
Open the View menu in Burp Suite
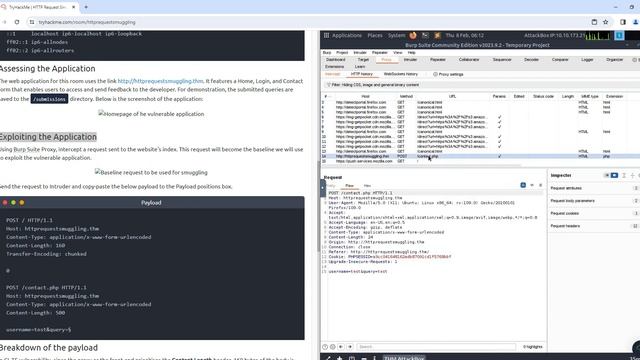pos(398,53)
